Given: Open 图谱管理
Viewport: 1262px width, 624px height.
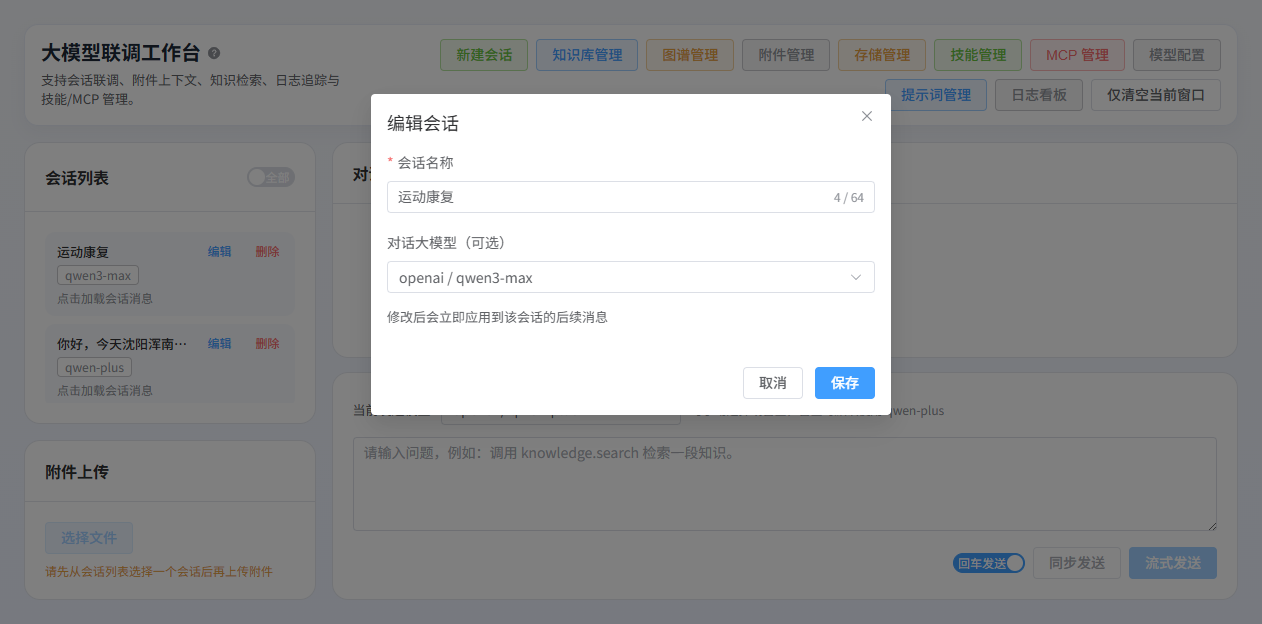Looking at the screenshot, I should (690, 55).
